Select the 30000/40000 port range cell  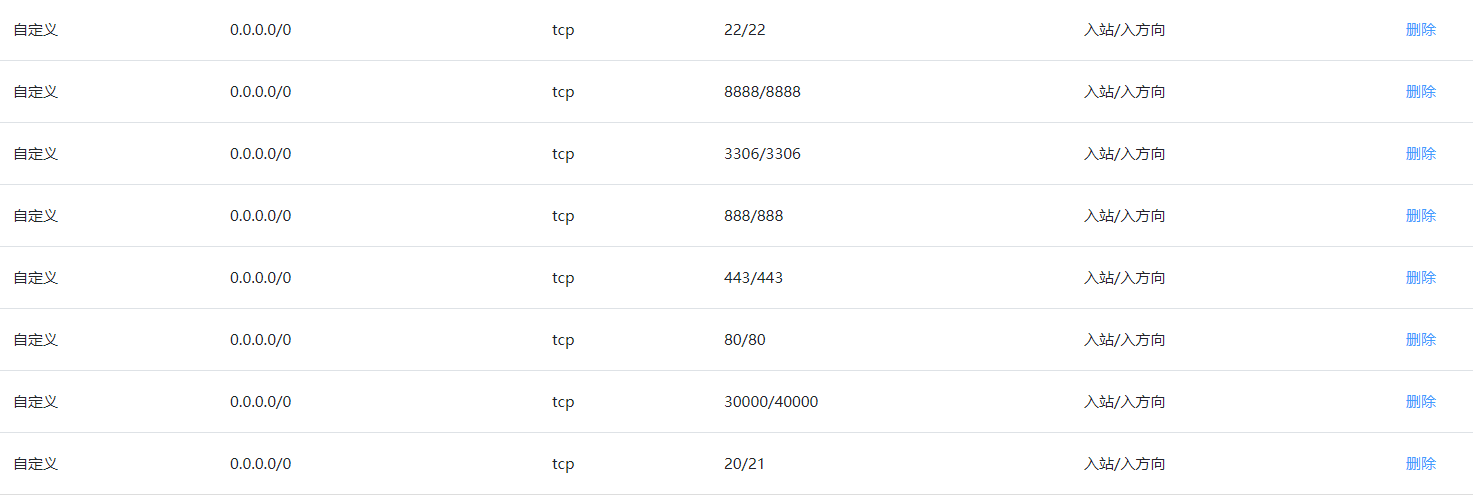pos(771,402)
